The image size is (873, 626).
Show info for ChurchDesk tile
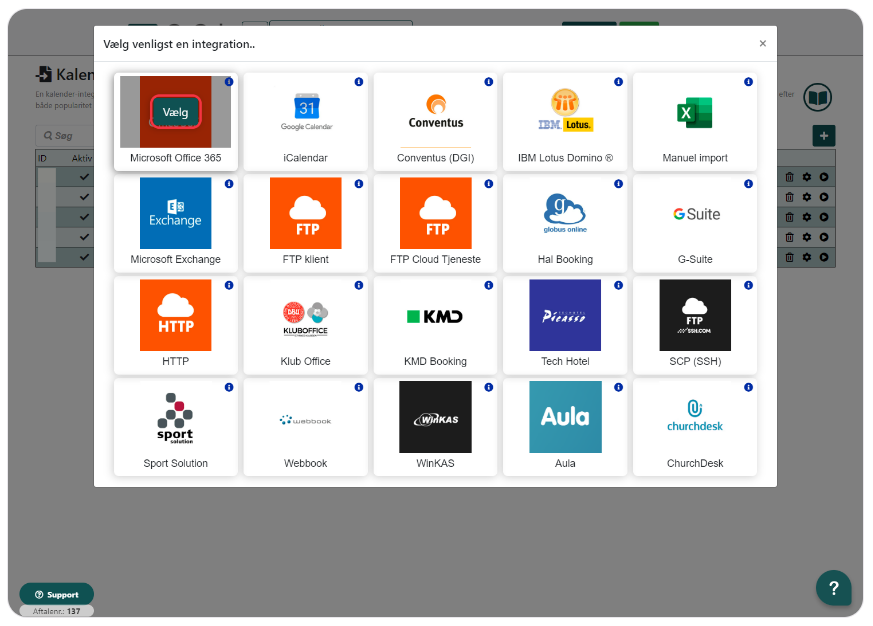(748, 387)
